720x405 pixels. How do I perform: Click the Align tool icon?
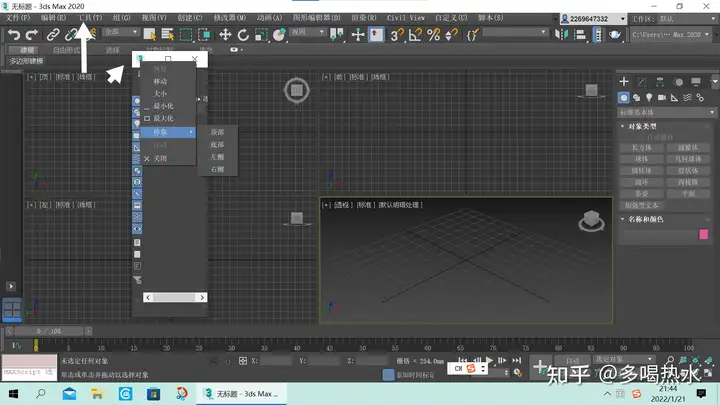(579, 34)
